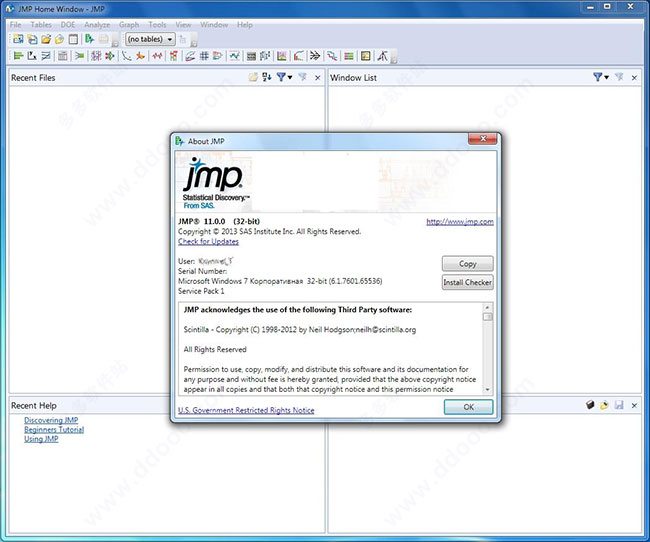Click the text JMP 11.0.0 (32-bit)
The width and height of the screenshot is (650, 542).
click(219, 221)
